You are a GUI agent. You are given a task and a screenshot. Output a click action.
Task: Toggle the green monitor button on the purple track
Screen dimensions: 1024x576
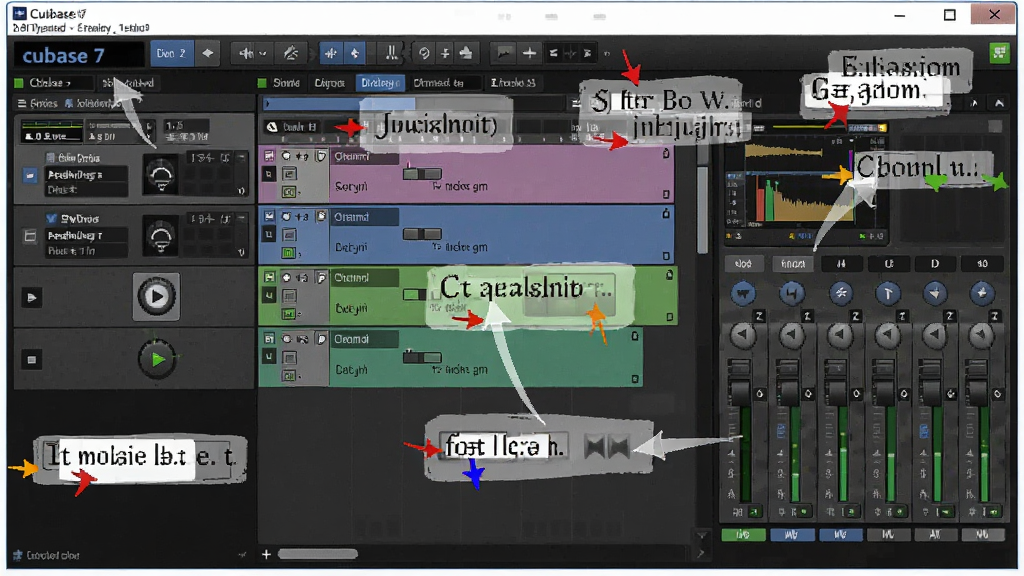288,192
